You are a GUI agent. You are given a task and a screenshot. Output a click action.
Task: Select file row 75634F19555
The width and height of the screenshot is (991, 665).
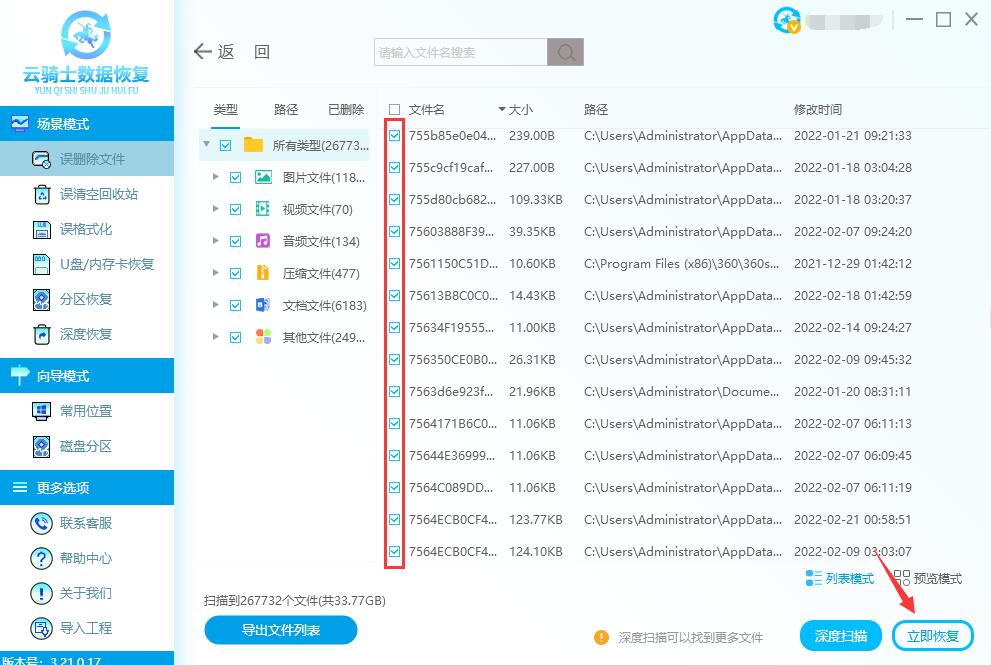point(650,327)
